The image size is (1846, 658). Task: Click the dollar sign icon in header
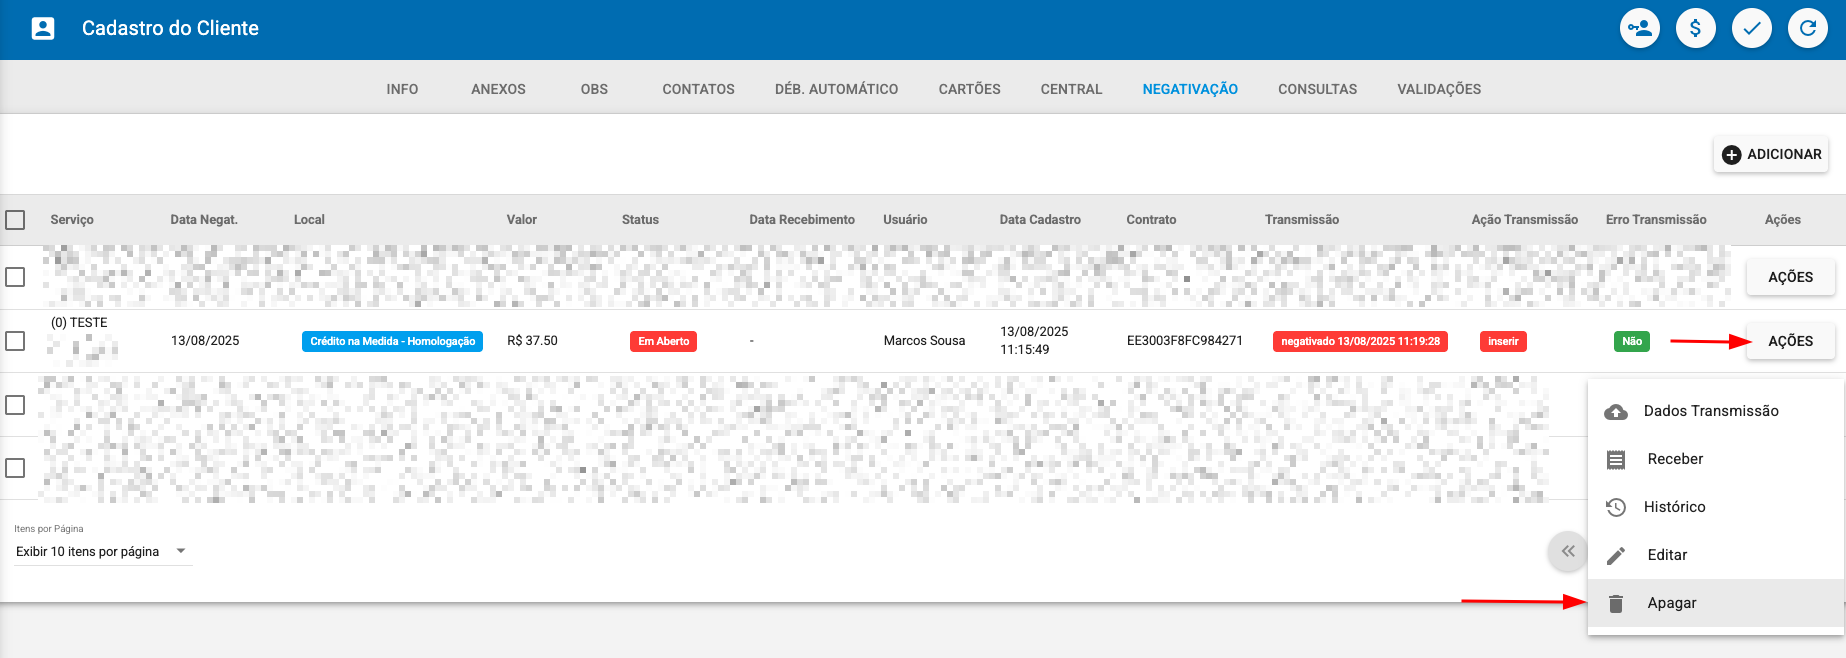[x=1696, y=28]
